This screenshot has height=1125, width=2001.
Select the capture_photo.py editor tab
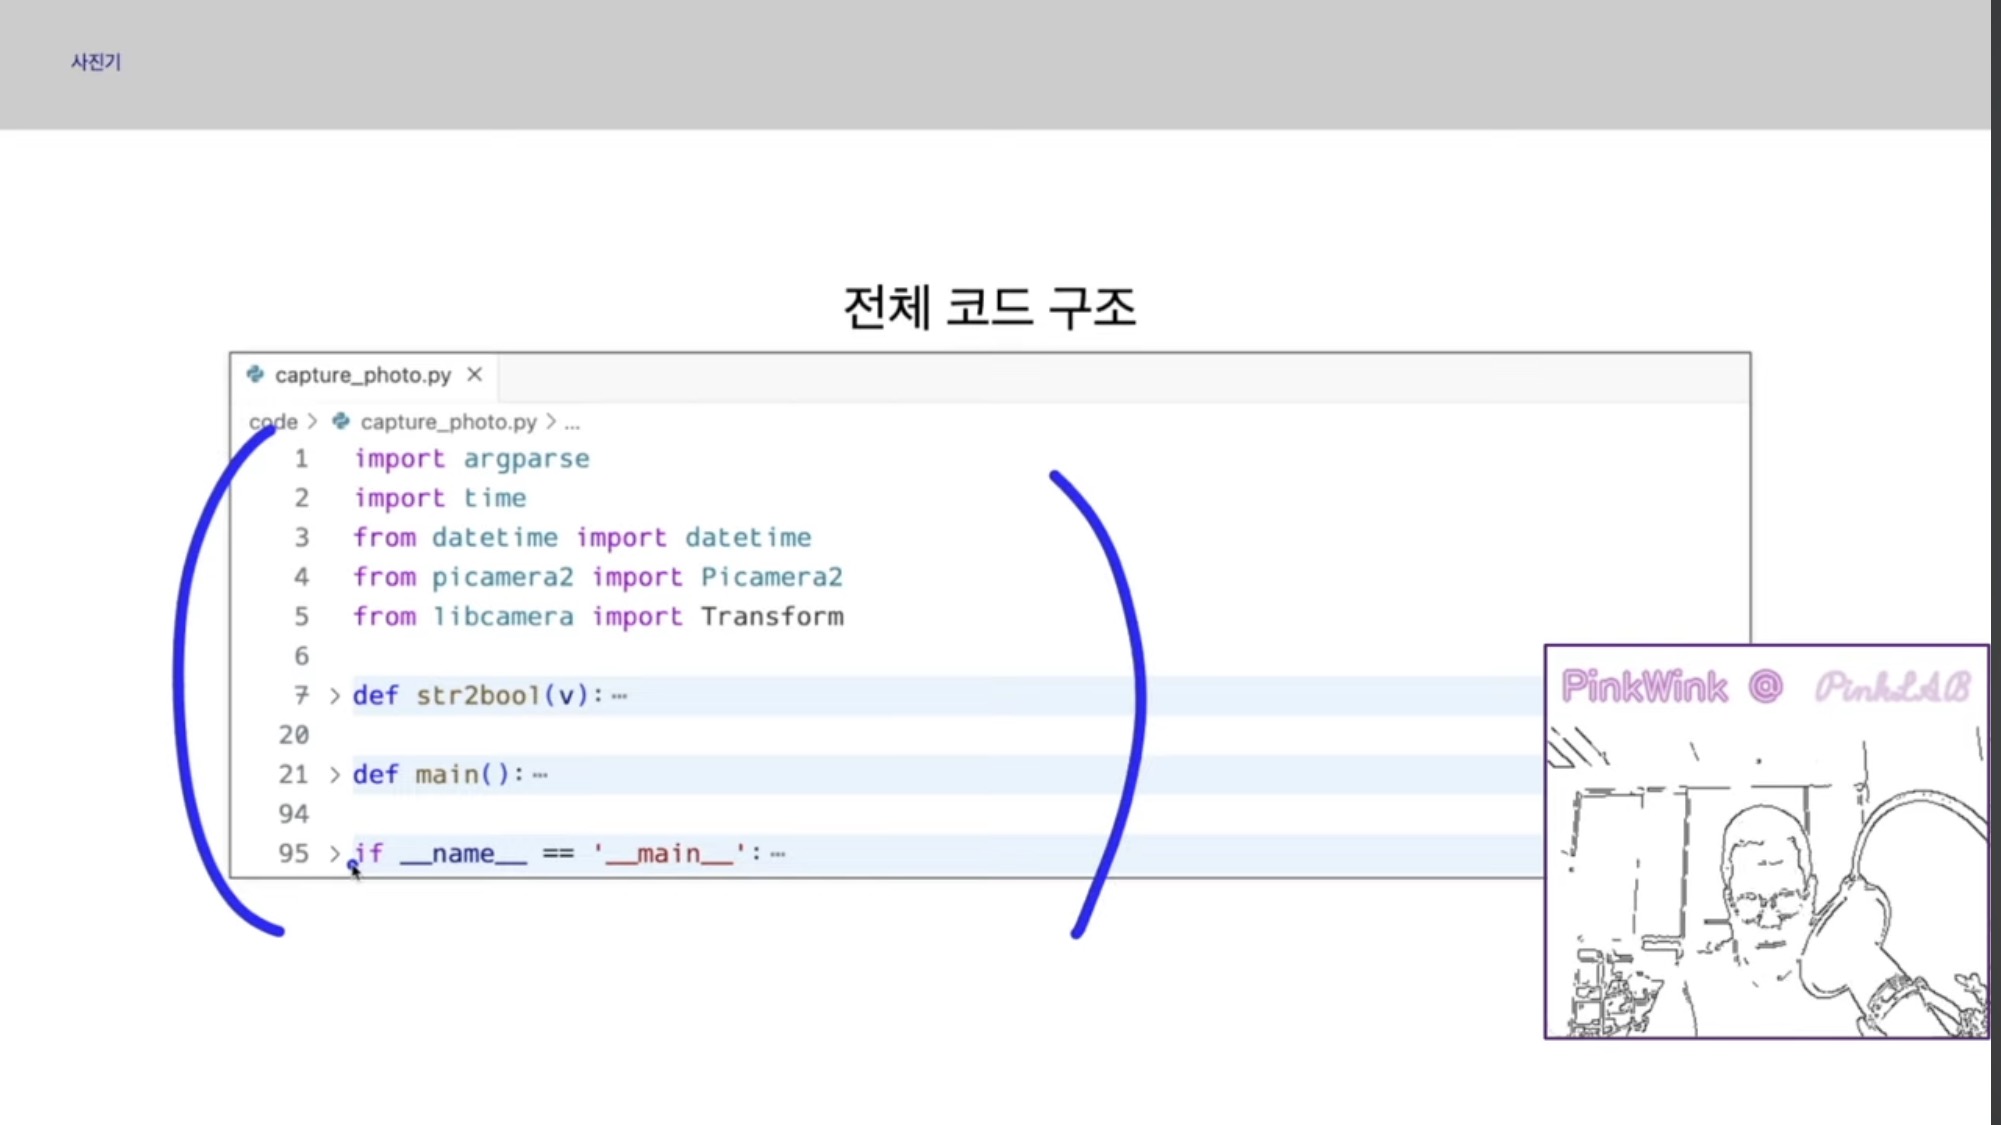click(x=362, y=375)
